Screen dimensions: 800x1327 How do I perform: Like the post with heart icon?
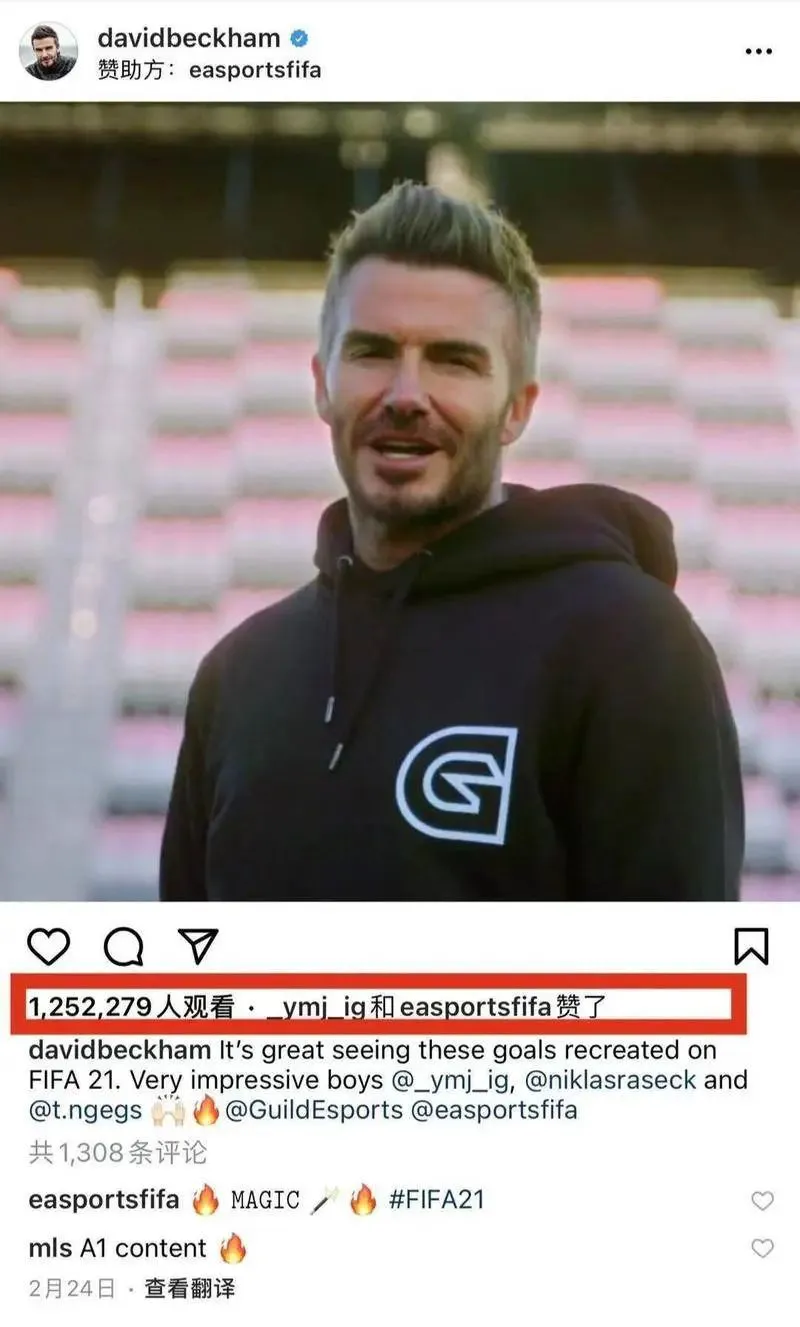(x=48, y=945)
